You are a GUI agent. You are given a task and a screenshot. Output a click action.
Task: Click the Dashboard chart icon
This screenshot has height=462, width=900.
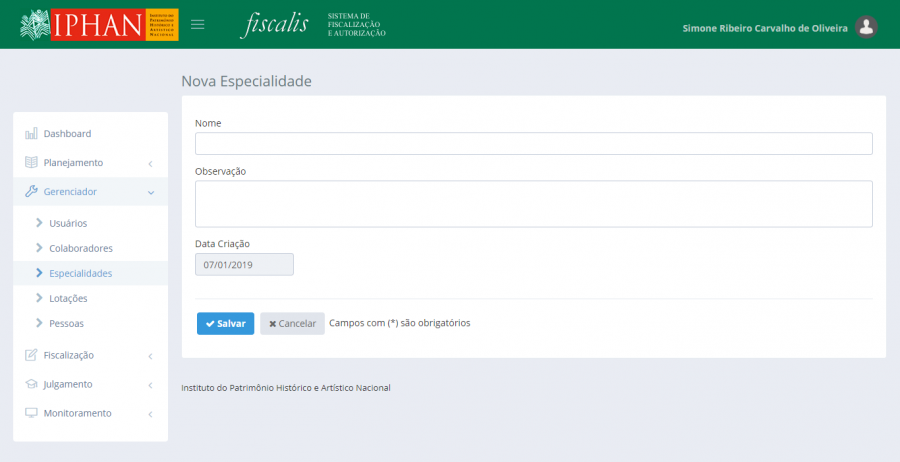point(31,134)
